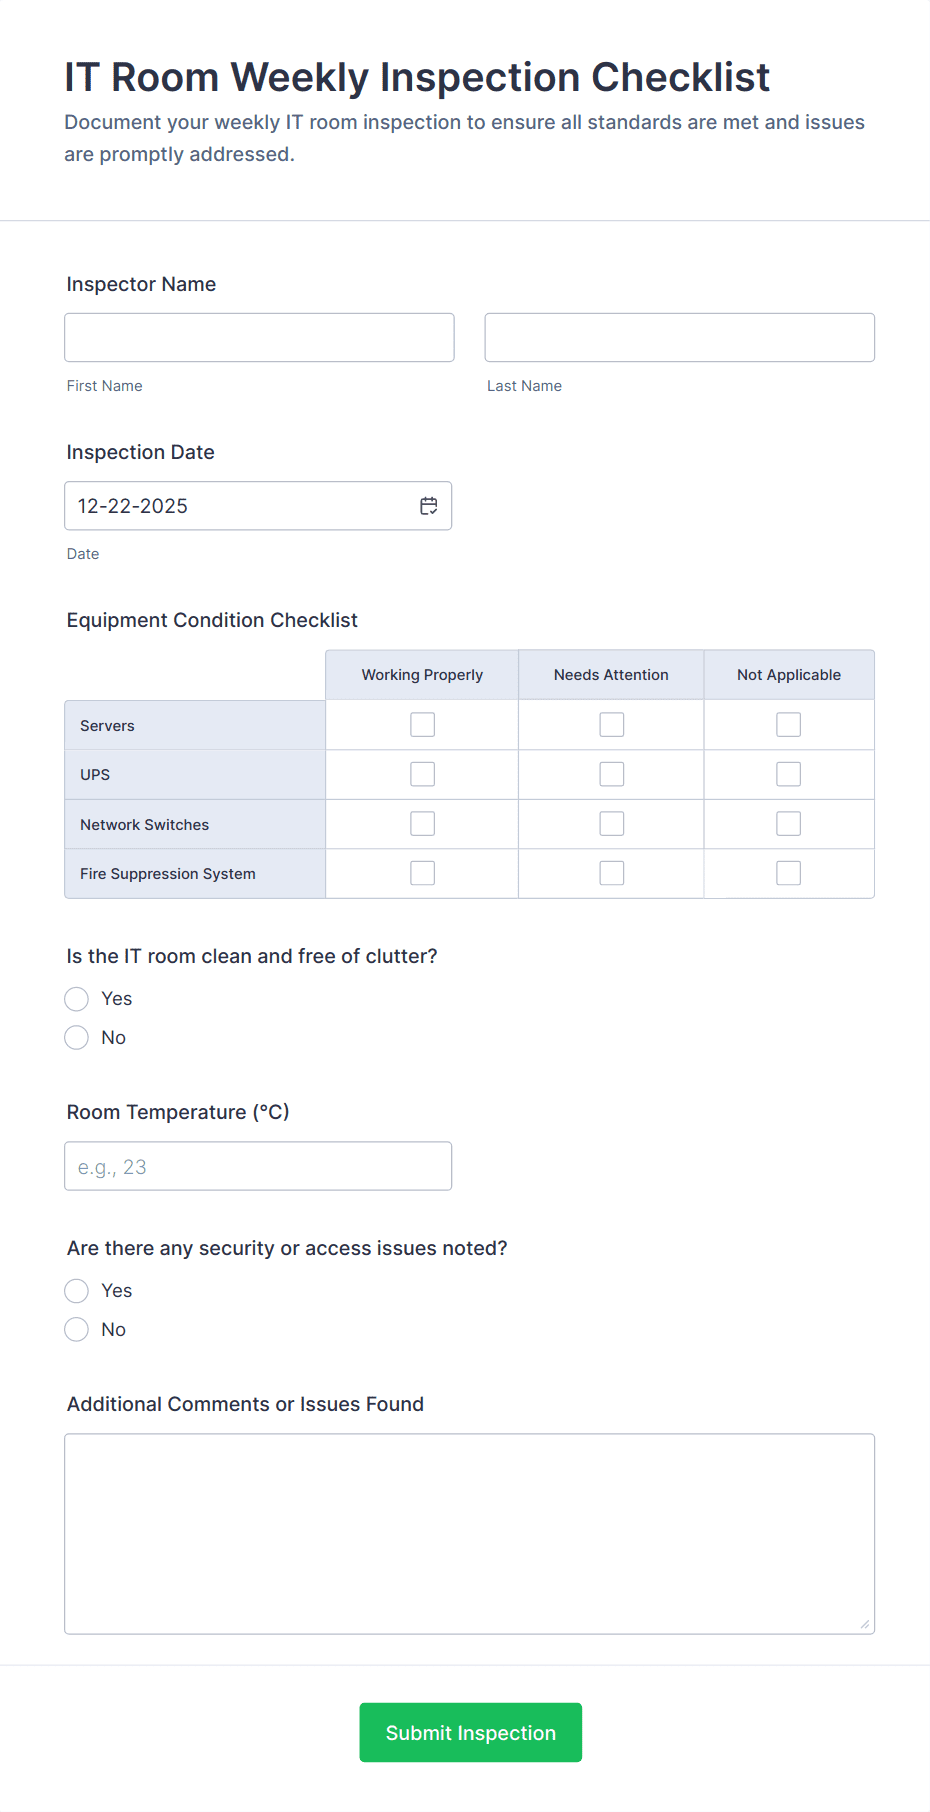Select 'No' for IT room cleanliness
930x1812 pixels.
76,1037
